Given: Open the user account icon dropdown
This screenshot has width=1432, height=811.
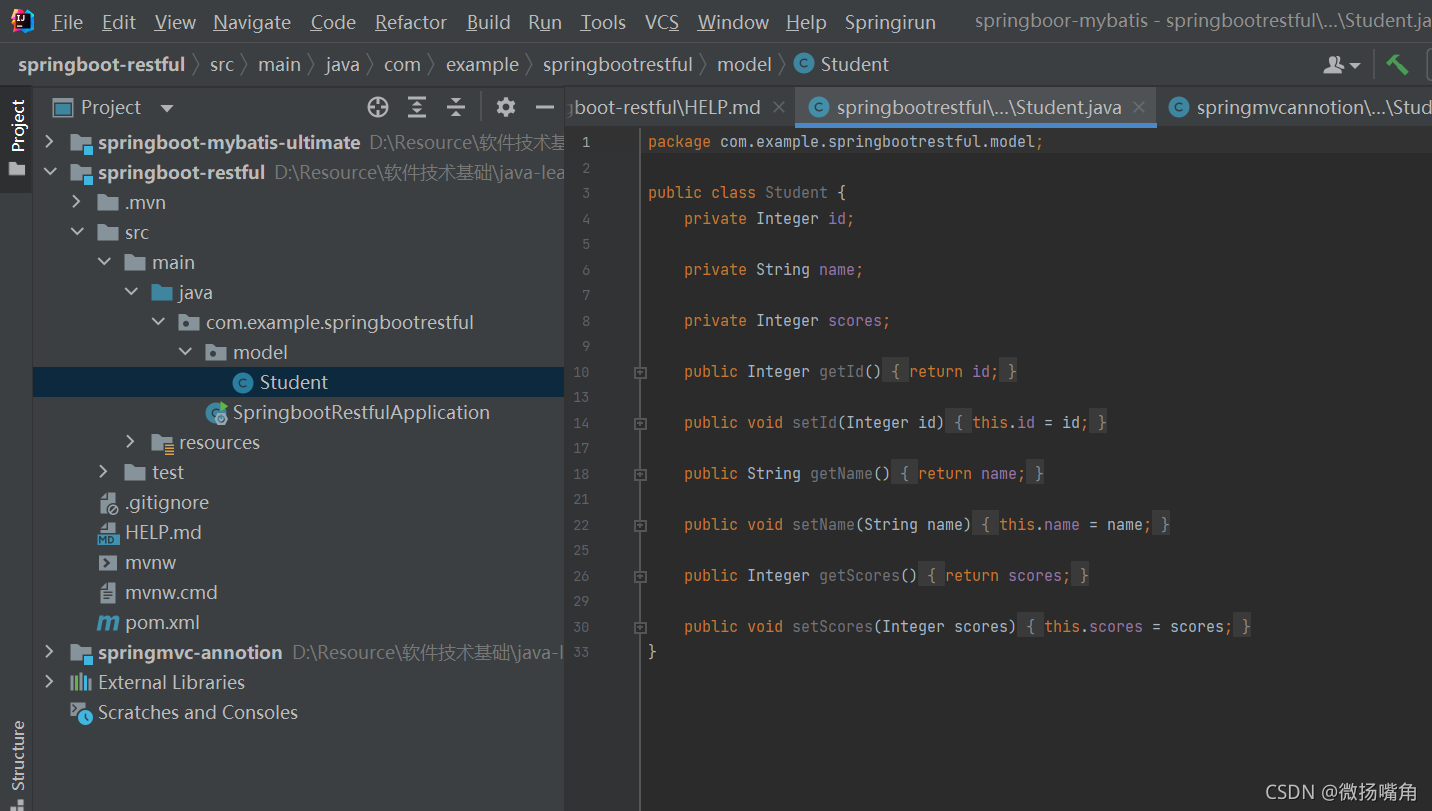Looking at the screenshot, I should click(x=1342, y=64).
